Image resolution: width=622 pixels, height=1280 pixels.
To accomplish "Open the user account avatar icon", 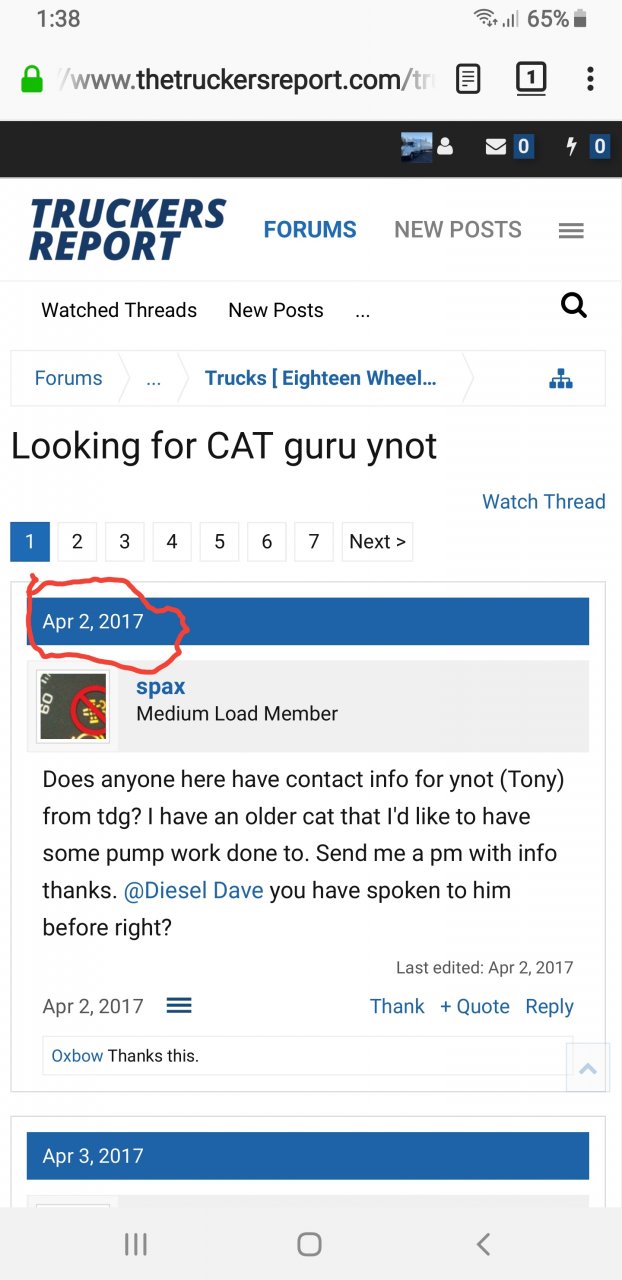I will (426, 147).
